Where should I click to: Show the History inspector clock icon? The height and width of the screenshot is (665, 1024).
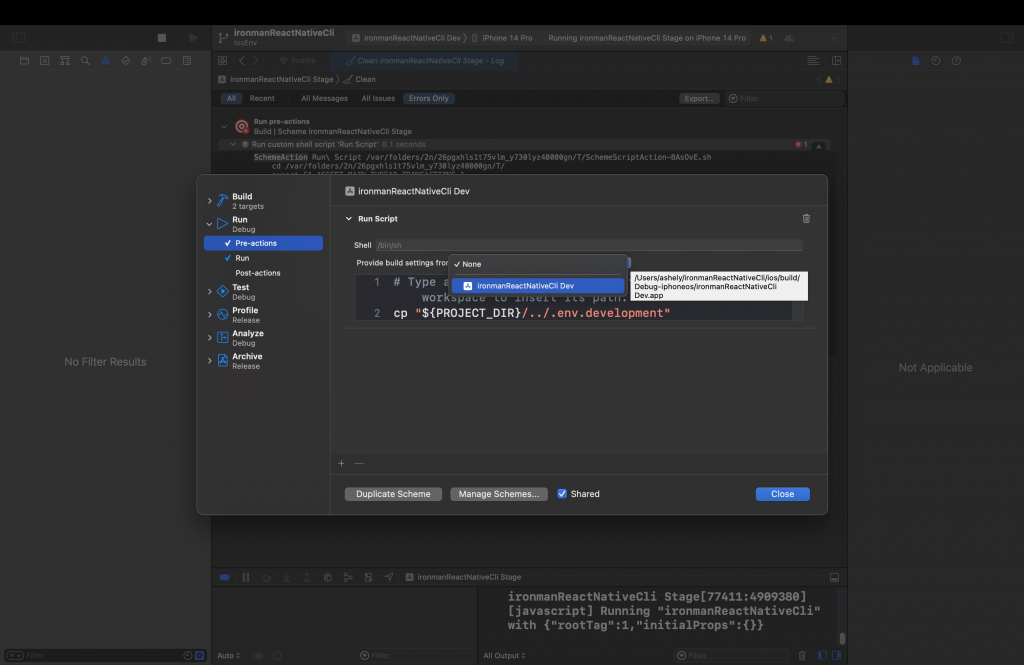pos(936,61)
